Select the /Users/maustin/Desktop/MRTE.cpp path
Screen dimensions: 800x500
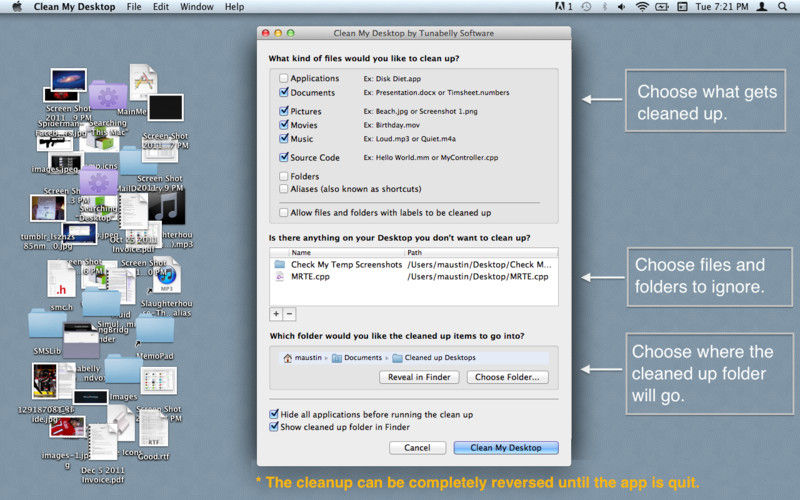pos(478,277)
